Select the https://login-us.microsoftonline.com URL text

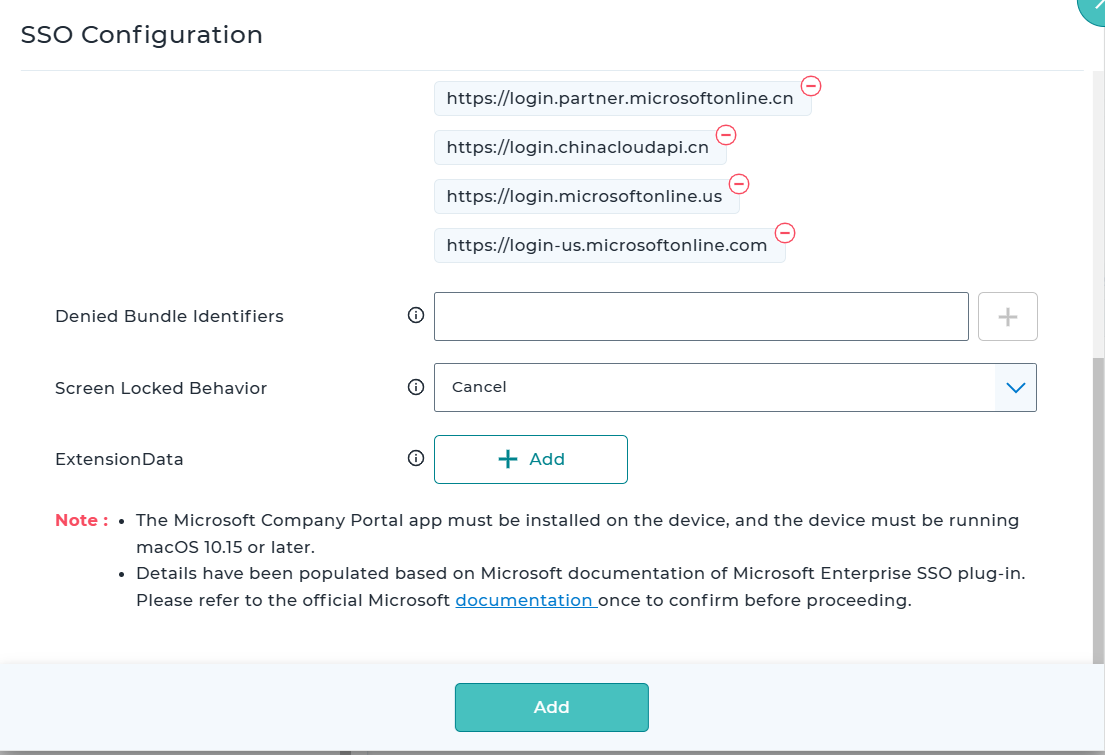tap(607, 245)
